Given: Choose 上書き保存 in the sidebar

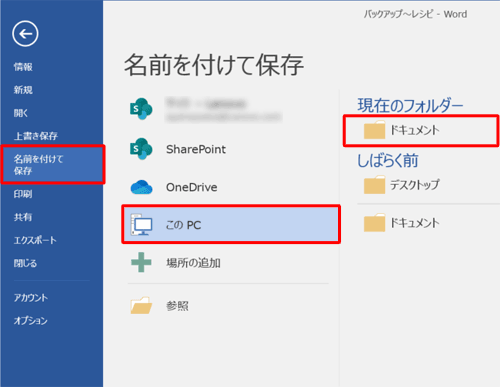Looking at the screenshot, I should (x=36, y=136).
